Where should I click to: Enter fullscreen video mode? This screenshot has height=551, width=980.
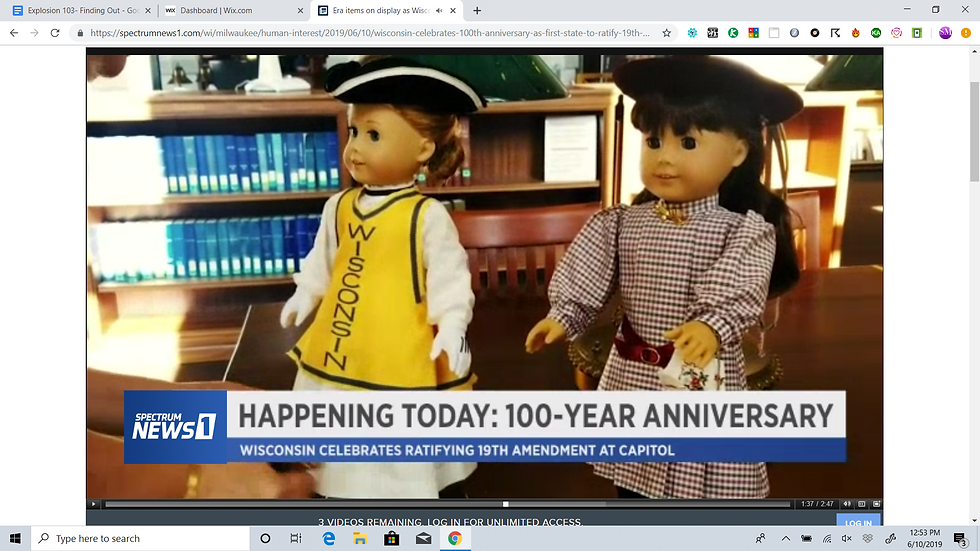point(876,504)
